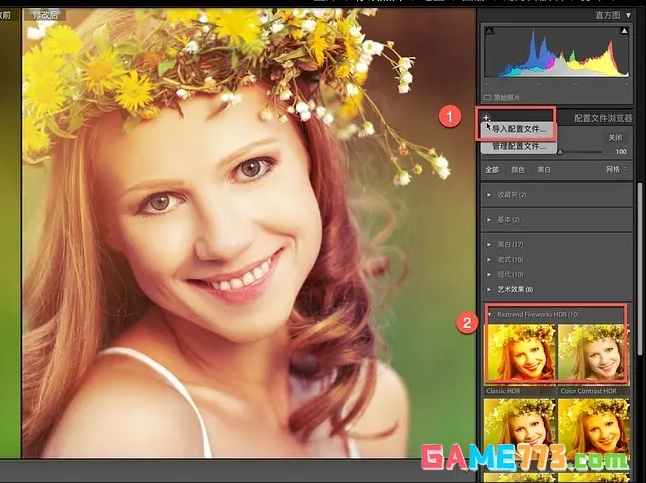This screenshot has height=483, width=646.
Task: Click the 修改后 after-view label
Action: point(46,15)
